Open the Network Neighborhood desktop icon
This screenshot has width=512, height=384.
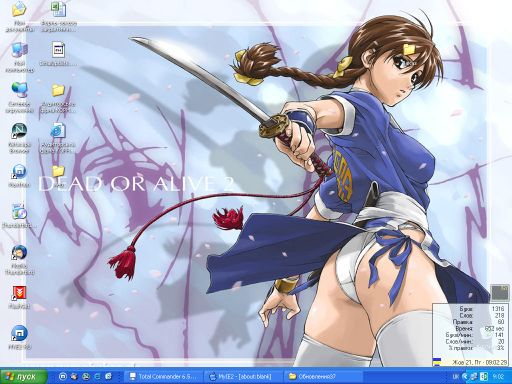point(19,90)
